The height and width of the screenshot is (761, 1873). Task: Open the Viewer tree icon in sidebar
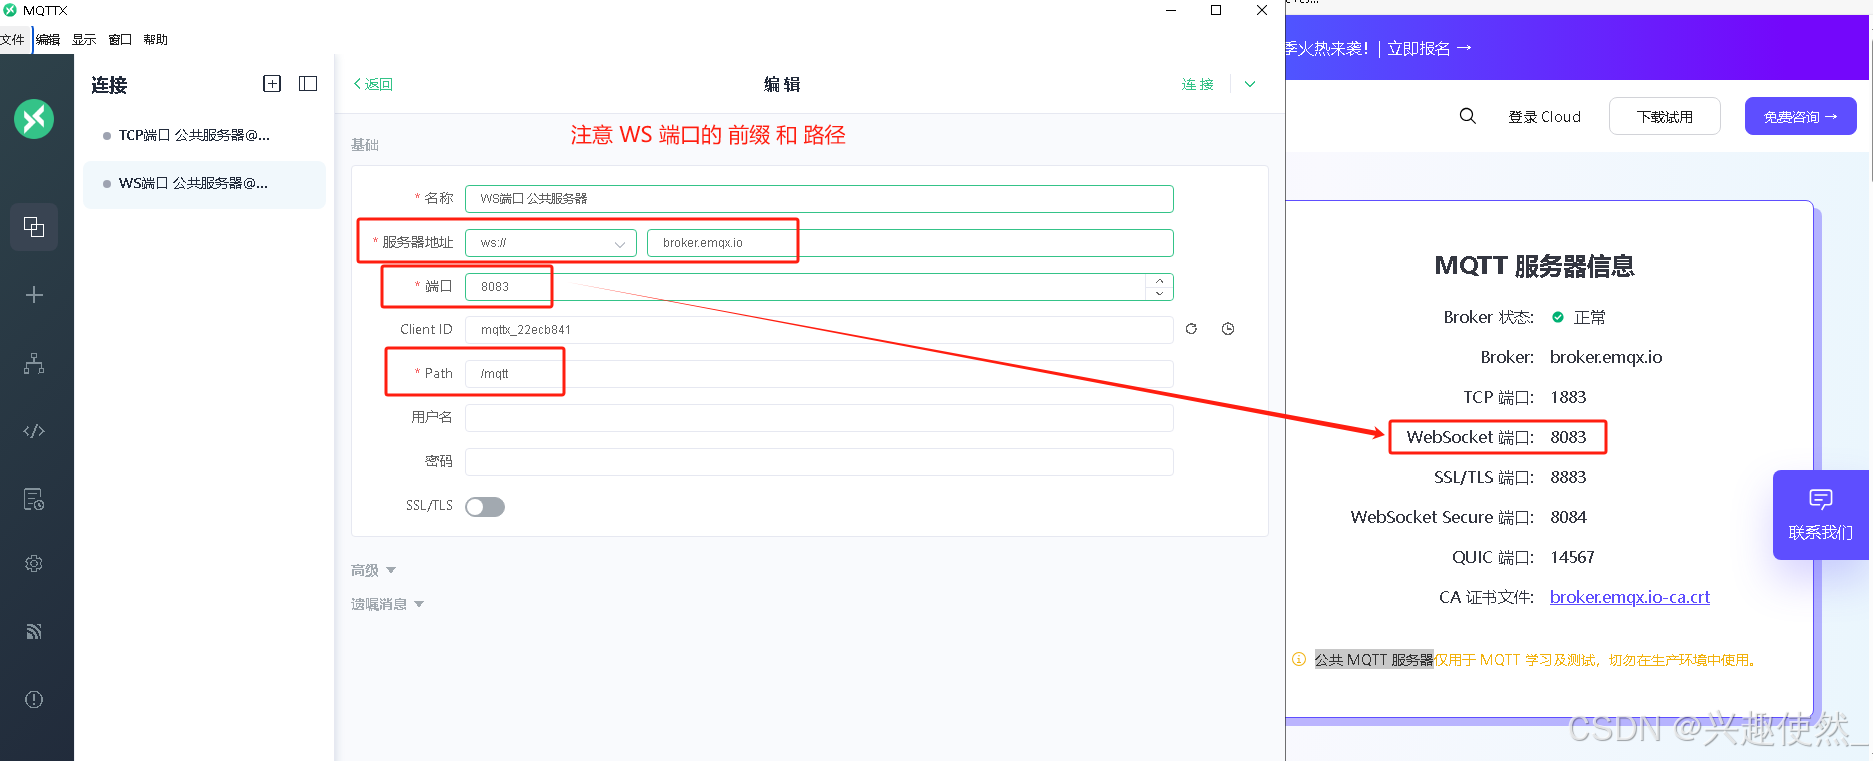[x=34, y=363]
